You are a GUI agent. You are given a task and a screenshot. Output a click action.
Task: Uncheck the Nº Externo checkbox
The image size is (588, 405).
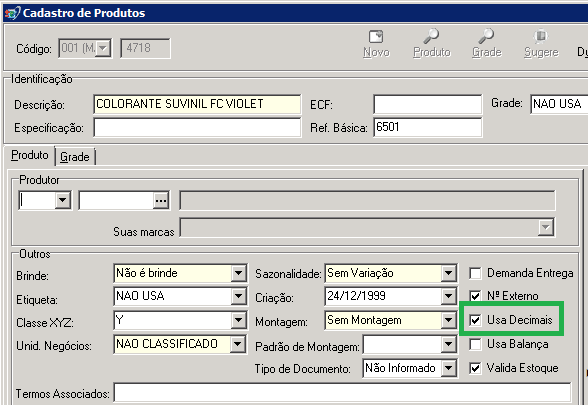(475, 296)
